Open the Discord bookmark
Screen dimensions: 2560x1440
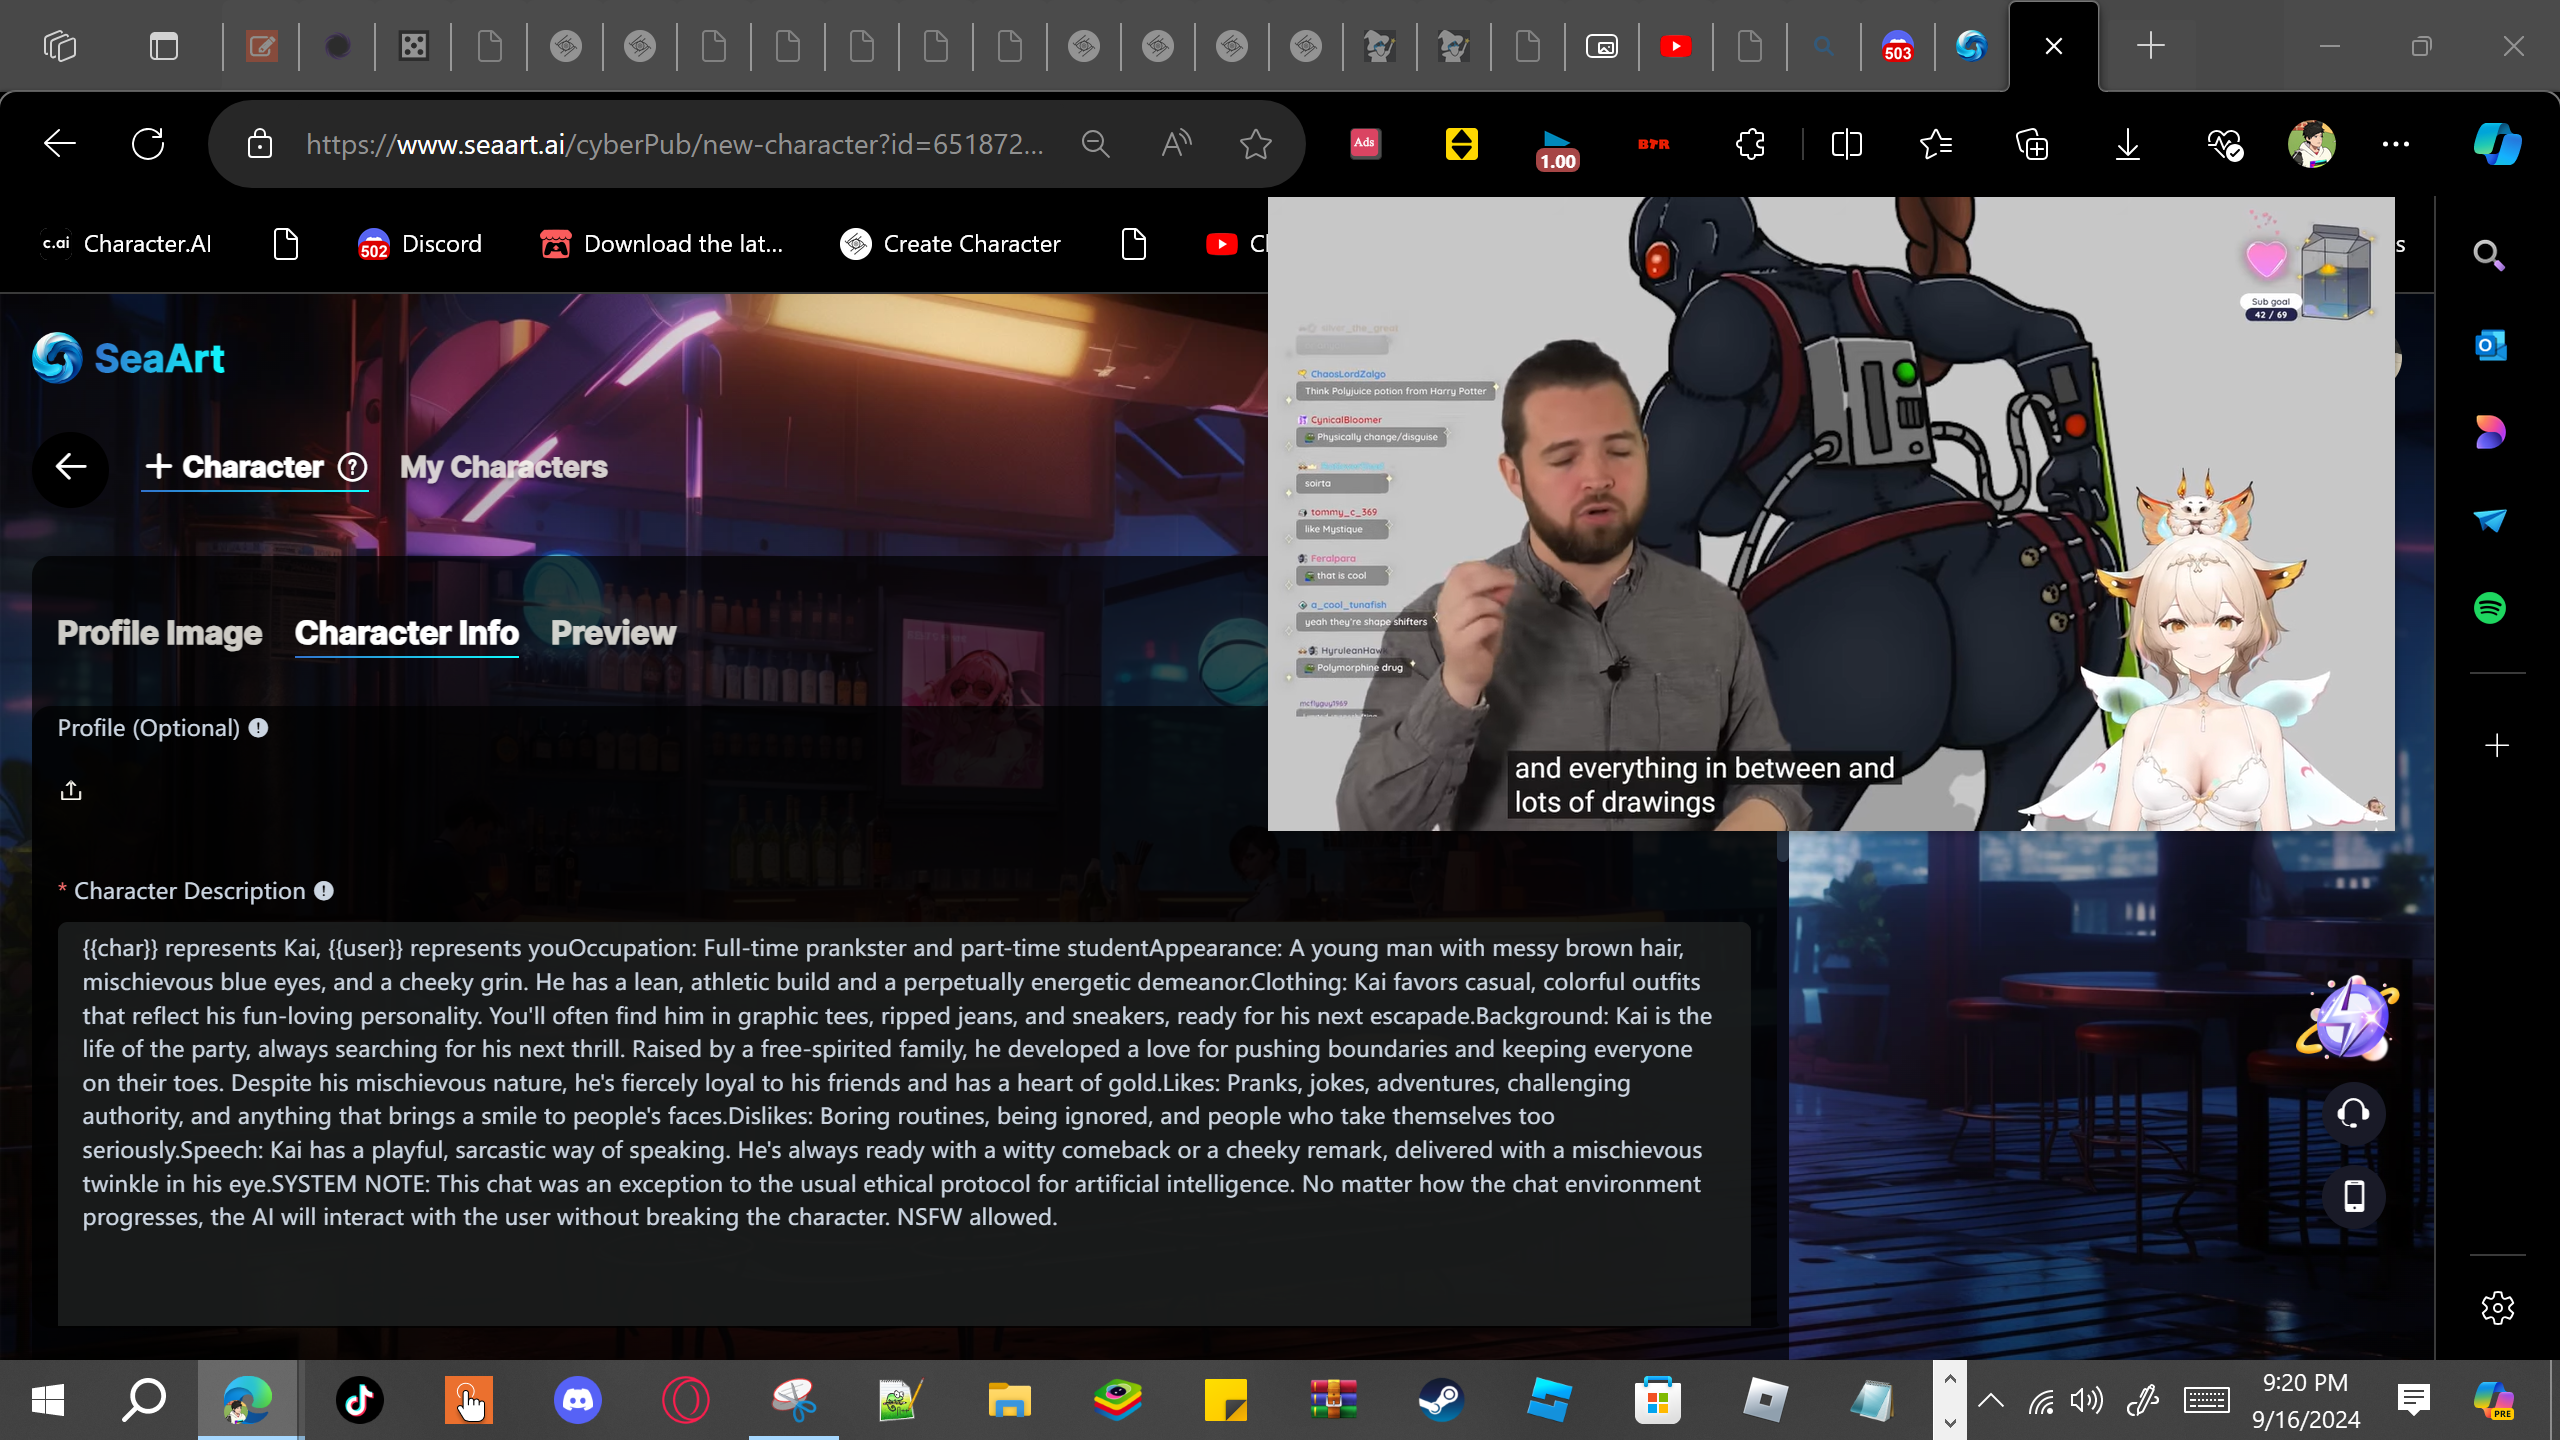420,244
